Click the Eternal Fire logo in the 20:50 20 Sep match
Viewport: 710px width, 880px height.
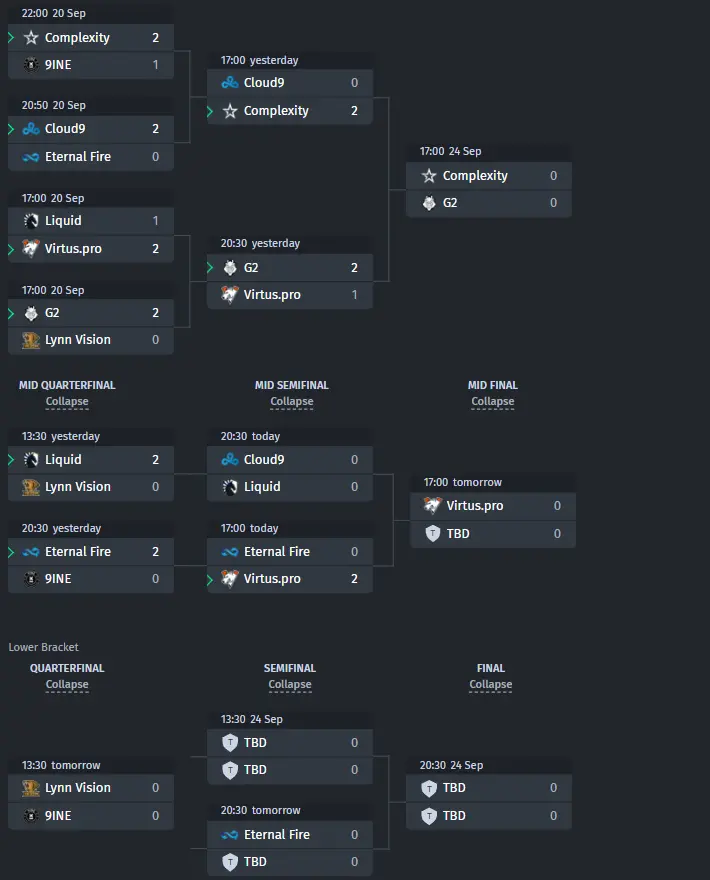click(x=31, y=157)
